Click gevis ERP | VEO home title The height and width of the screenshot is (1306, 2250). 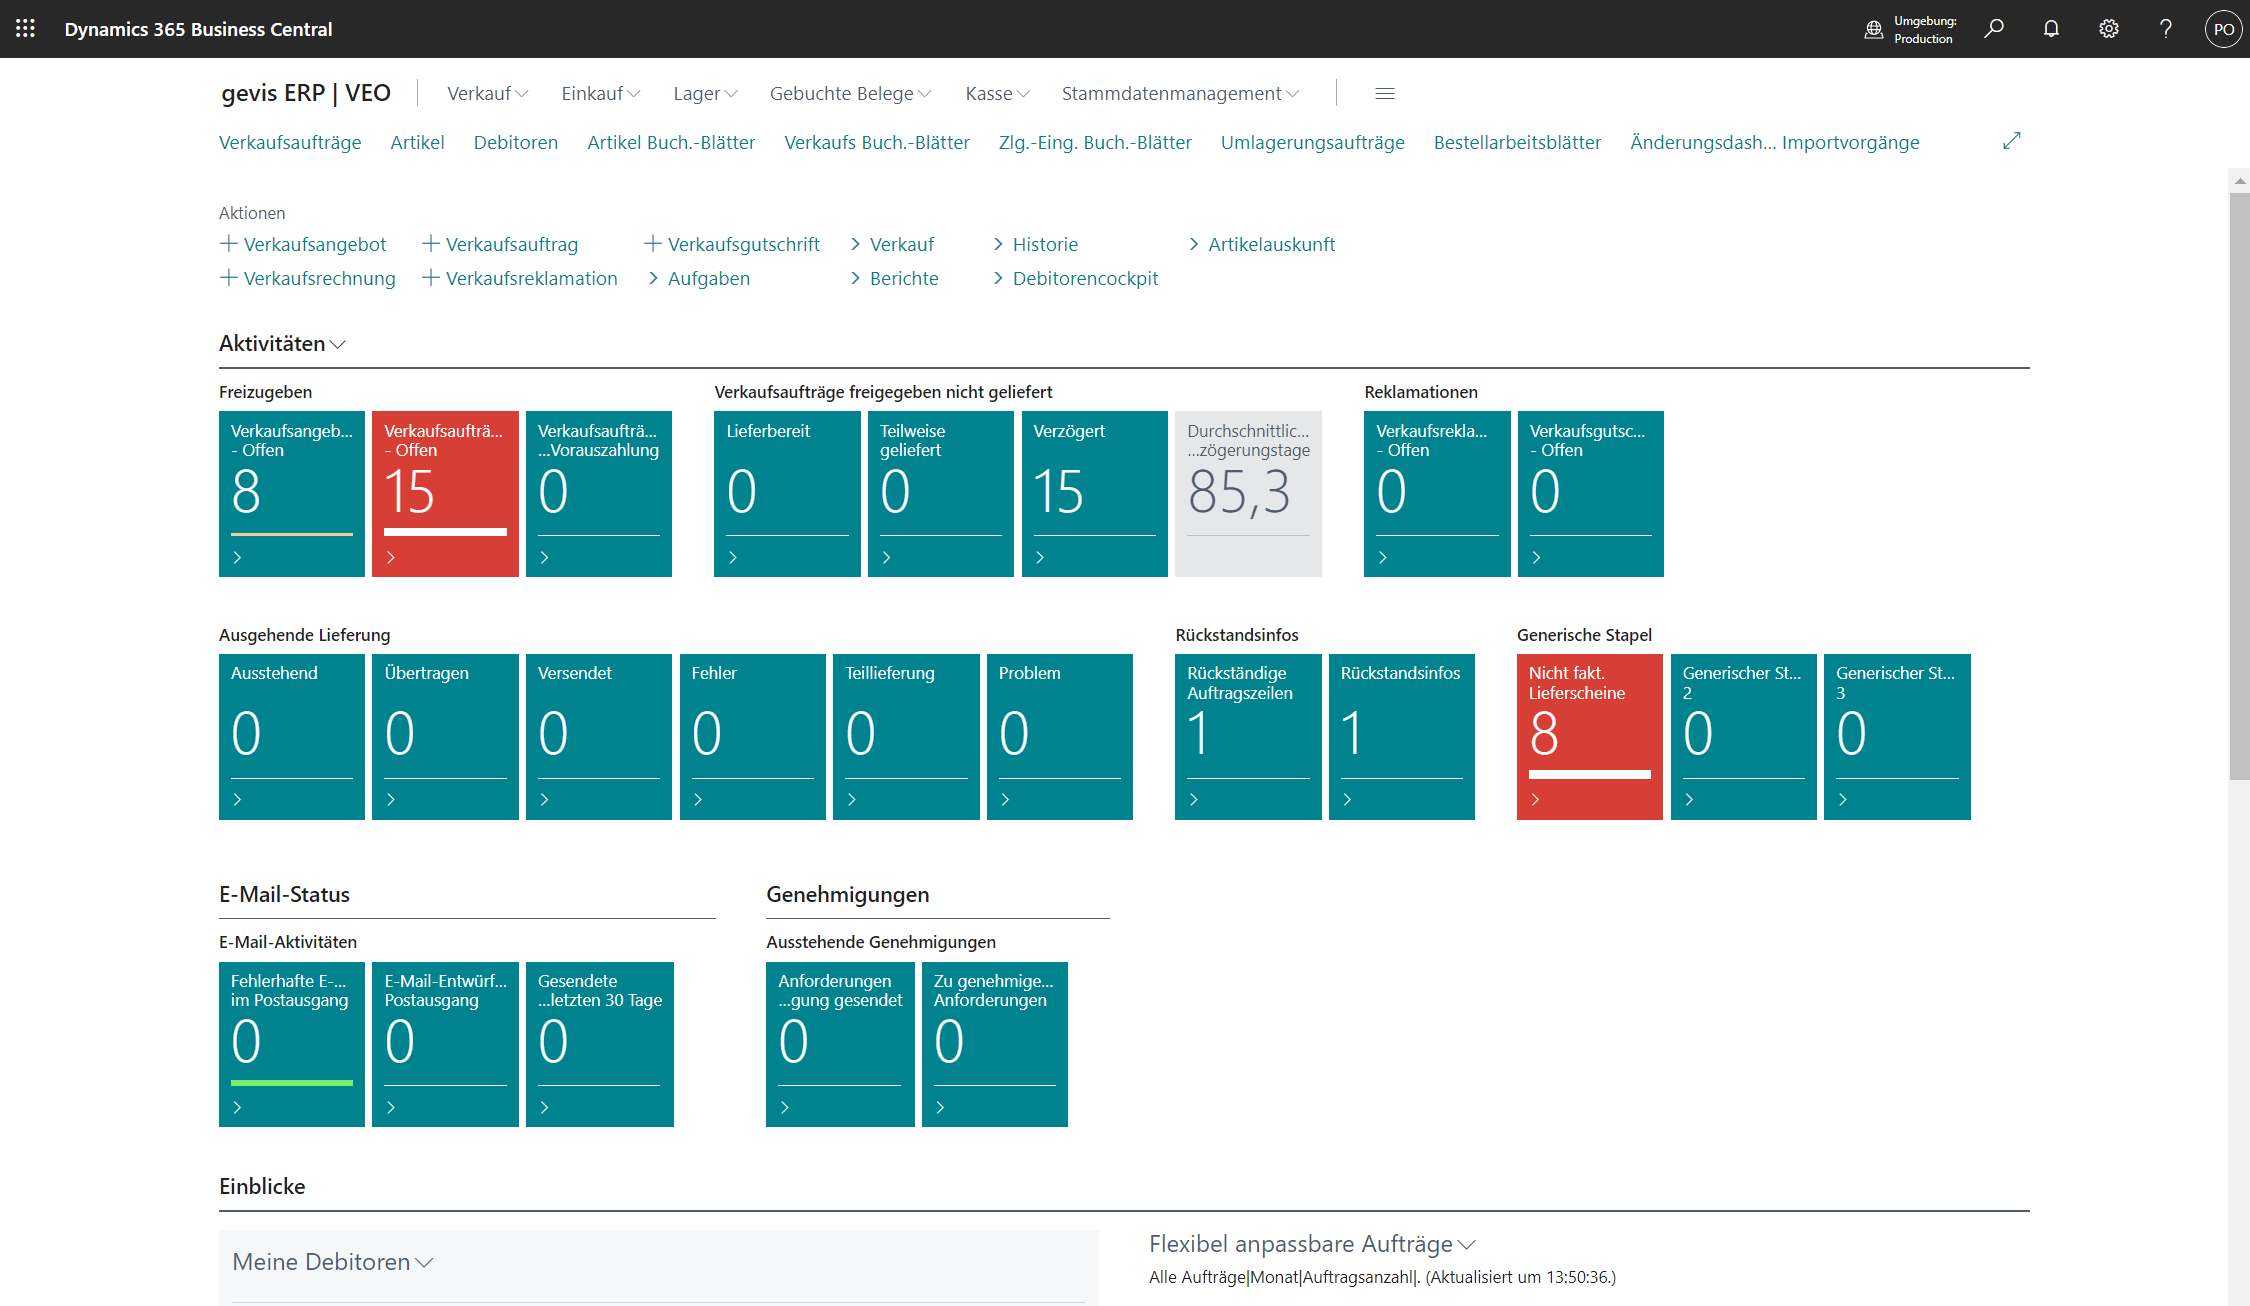point(306,93)
